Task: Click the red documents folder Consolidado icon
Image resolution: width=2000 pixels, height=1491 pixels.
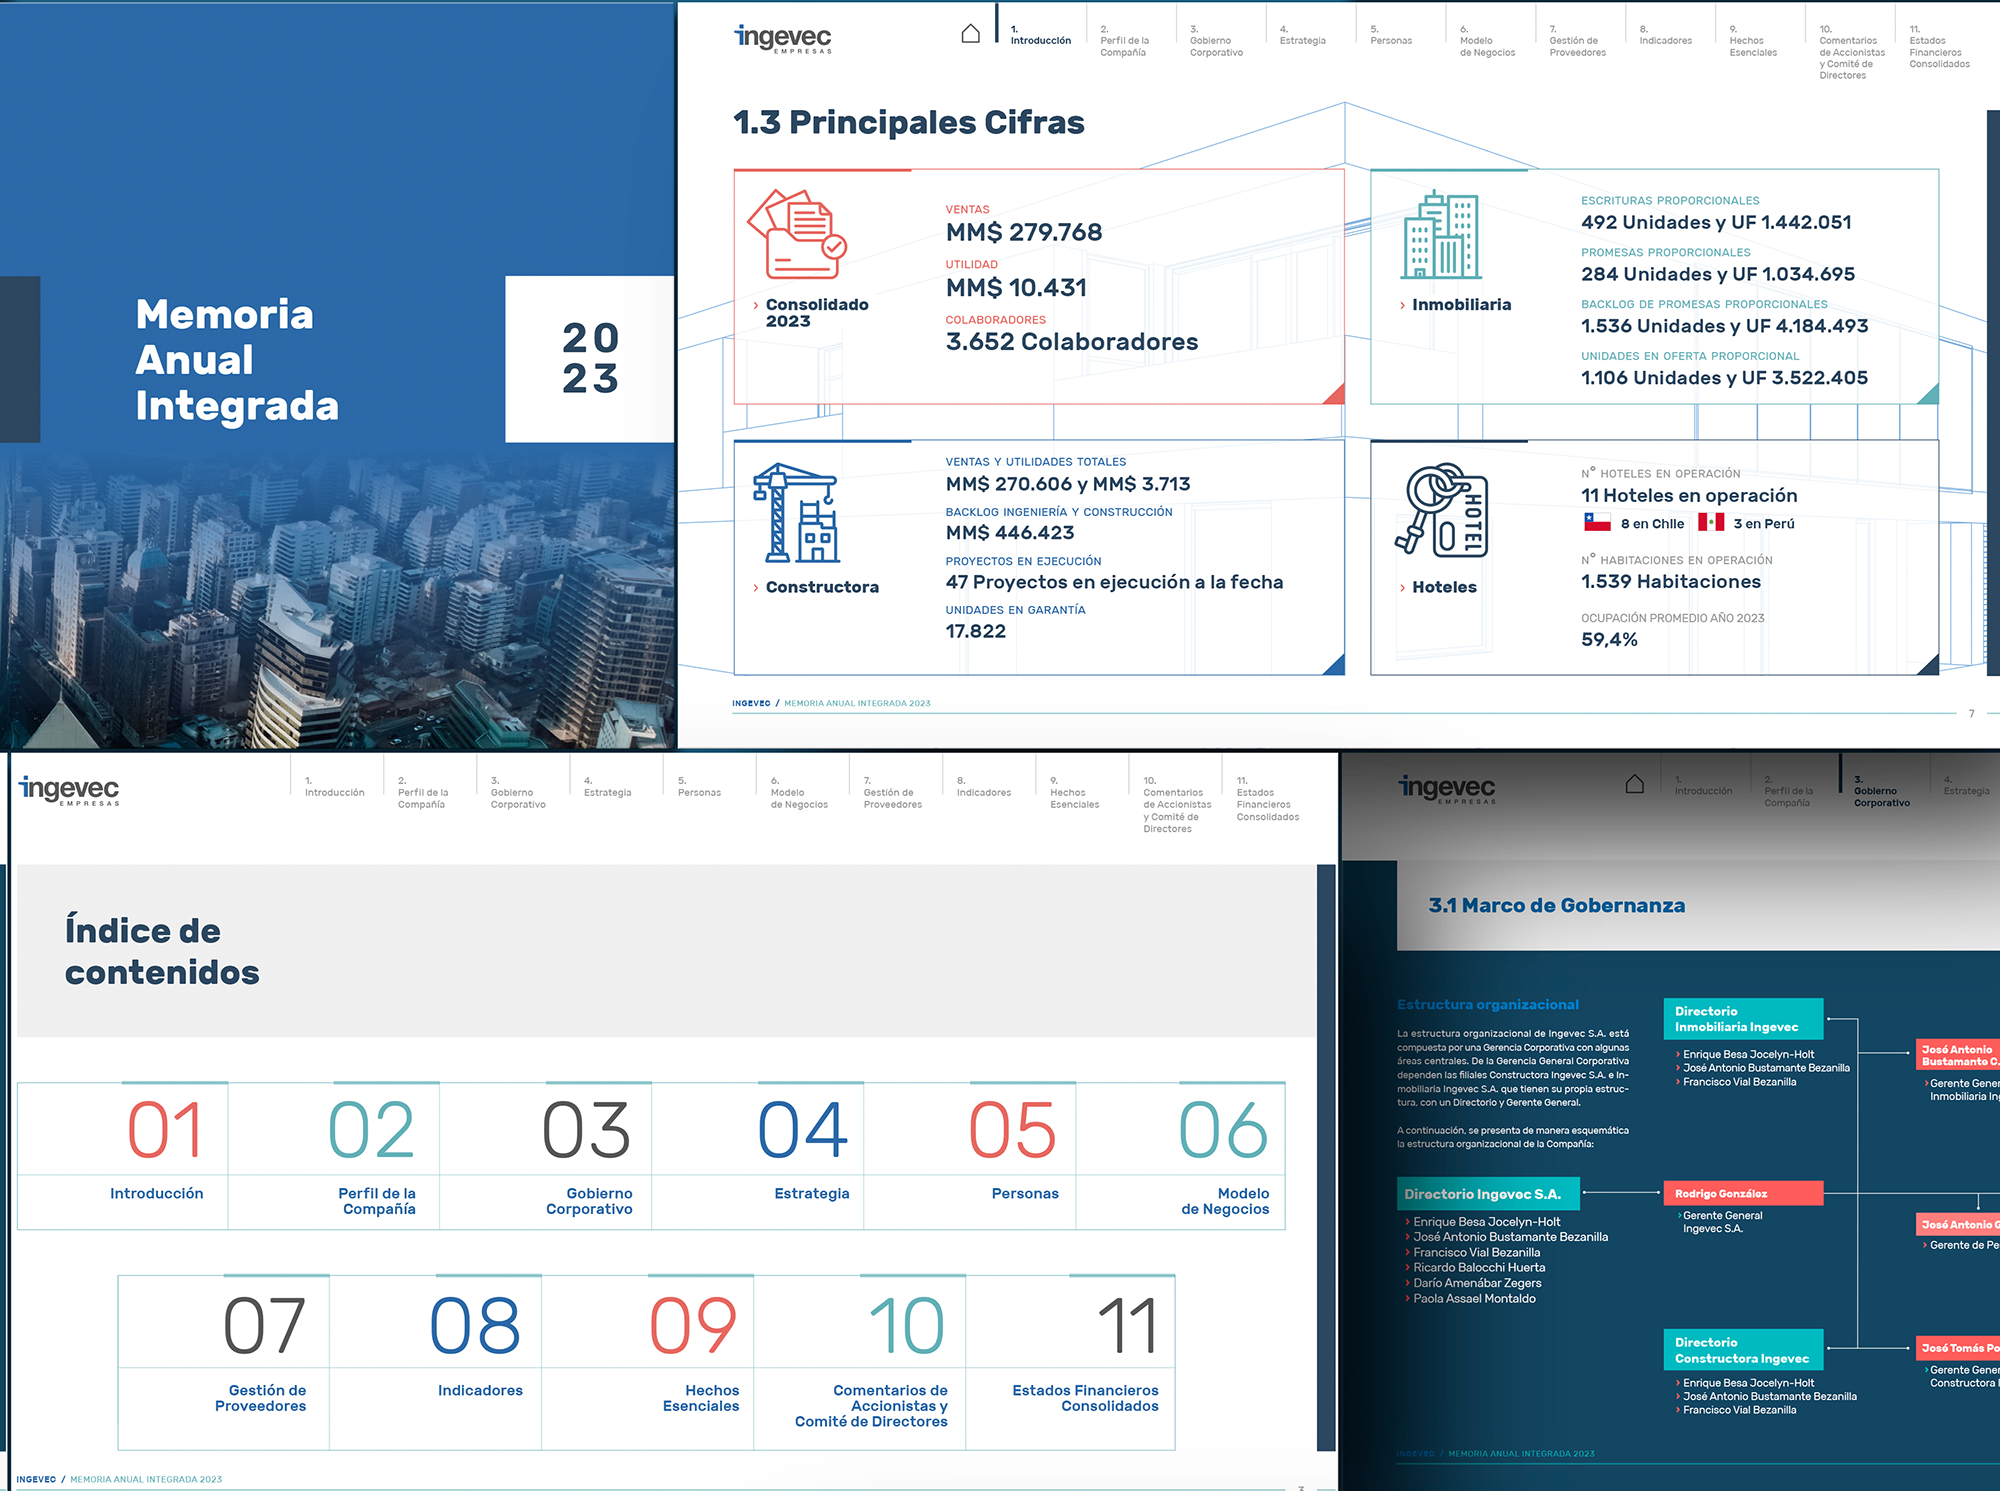Action: [797, 234]
